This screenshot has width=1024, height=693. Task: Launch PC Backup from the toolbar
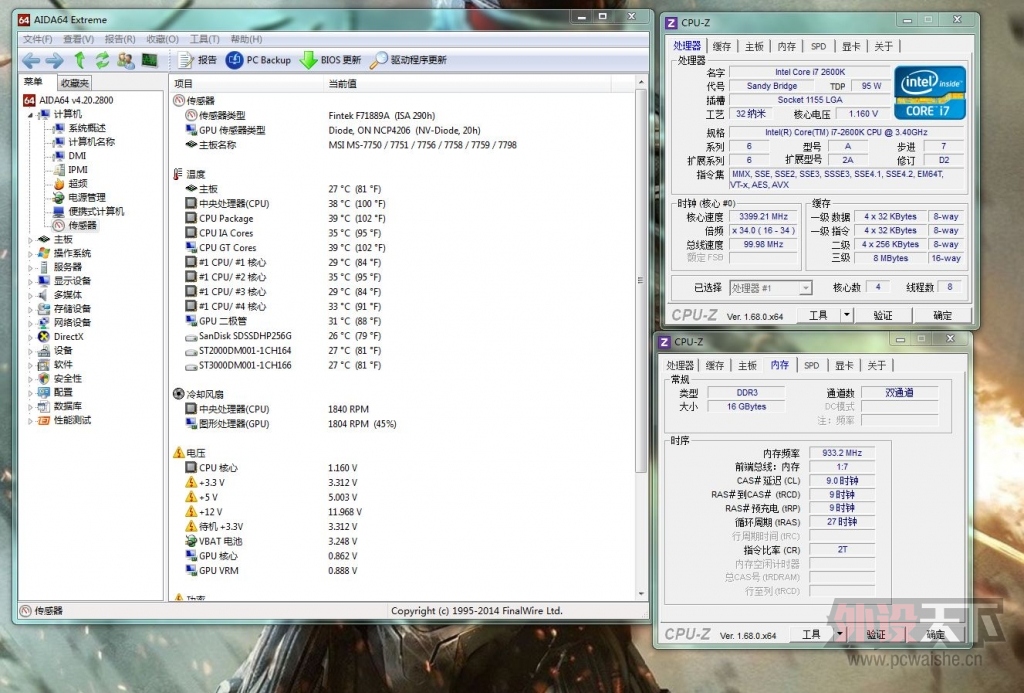click(x=258, y=60)
